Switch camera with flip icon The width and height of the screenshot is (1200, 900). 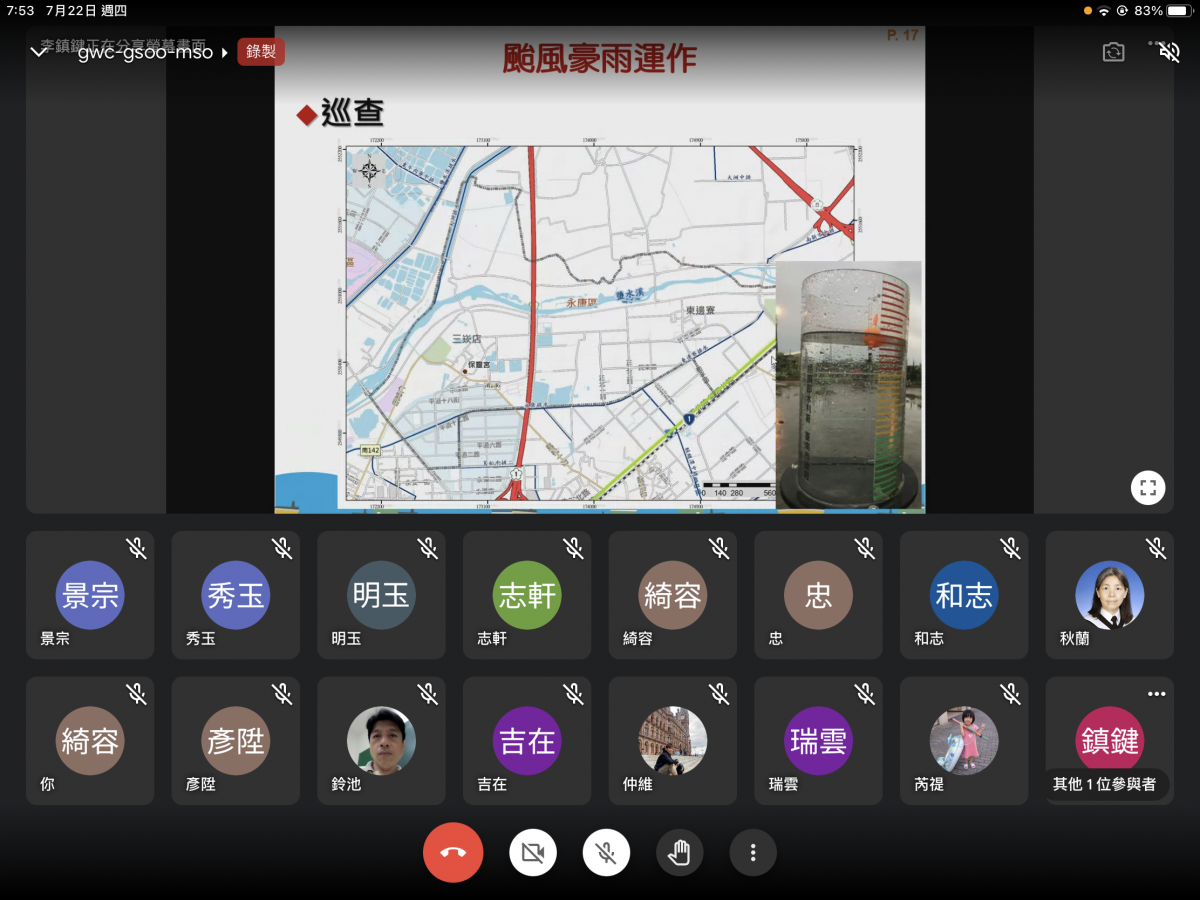(x=1113, y=52)
